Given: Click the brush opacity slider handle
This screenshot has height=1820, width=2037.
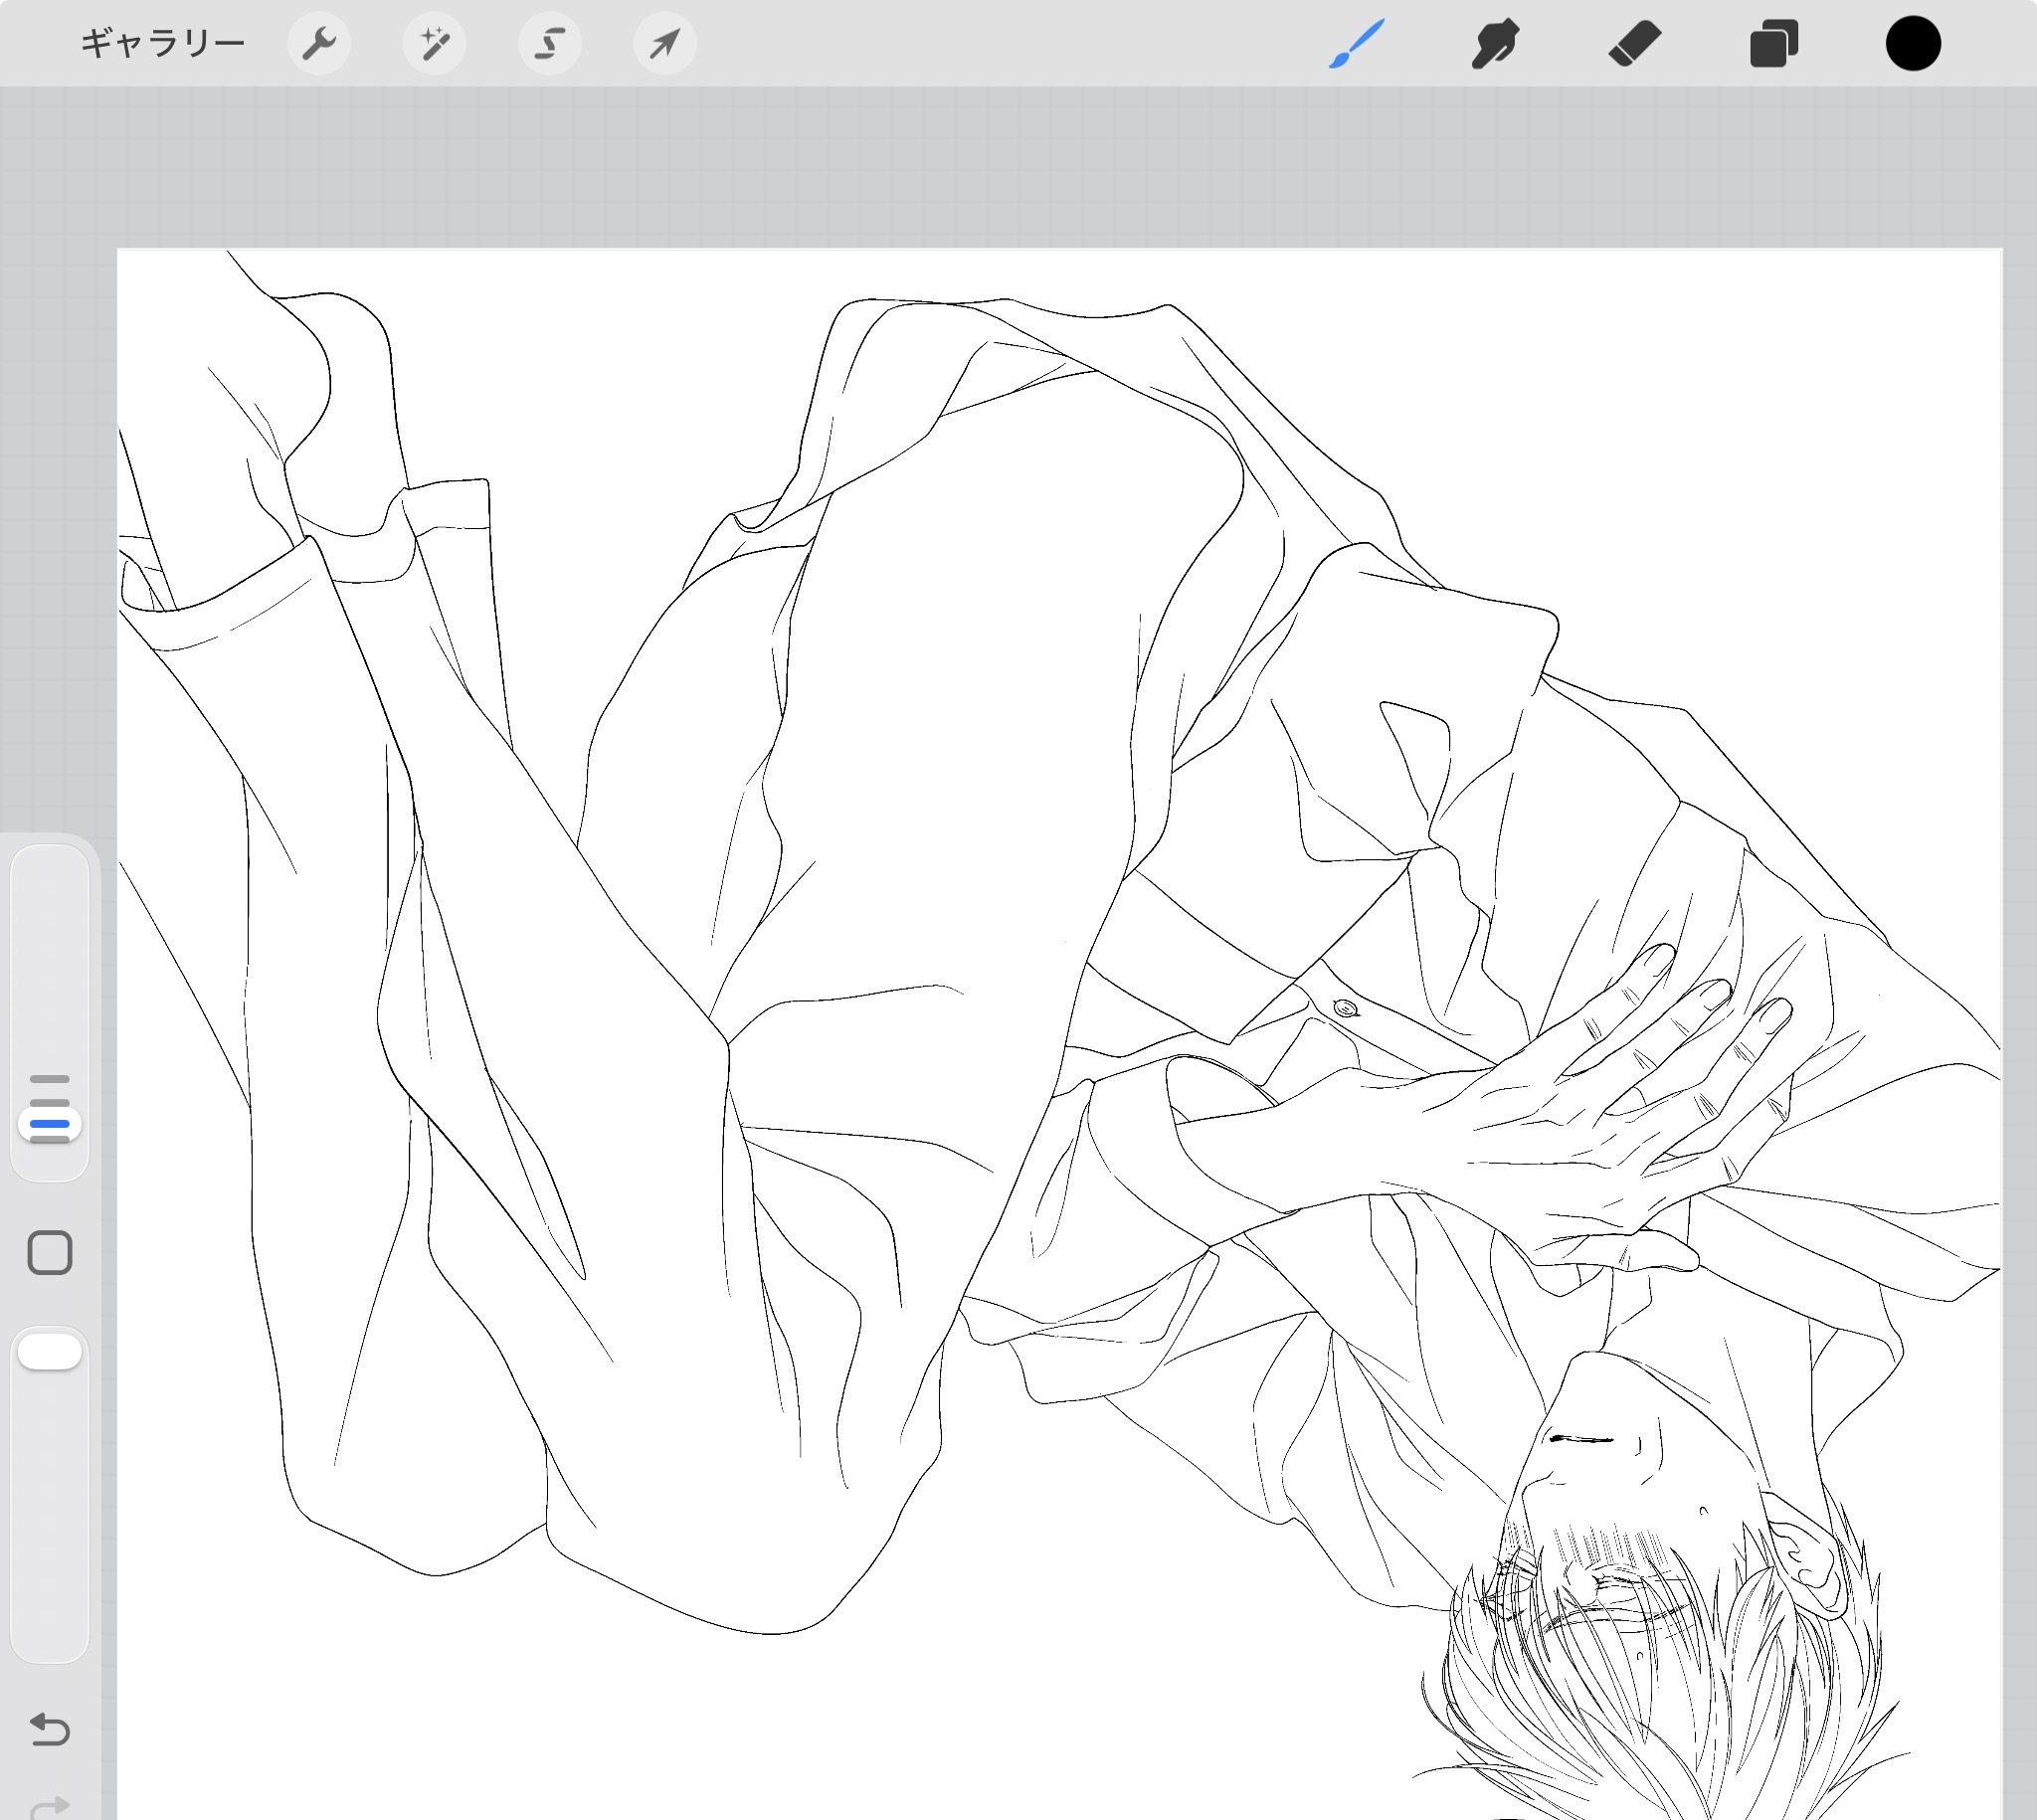Looking at the screenshot, I should click(x=50, y=1351).
